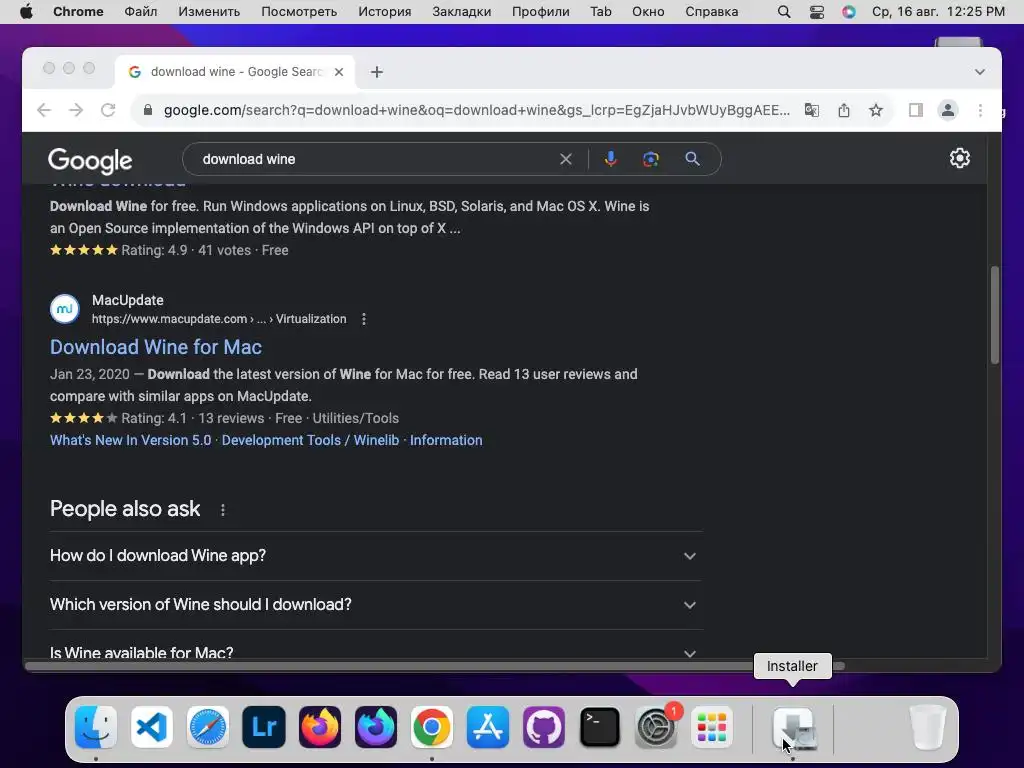The height and width of the screenshot is (768, 1024).
Task: Start voice search with microphone
Action: click(610, 159)
